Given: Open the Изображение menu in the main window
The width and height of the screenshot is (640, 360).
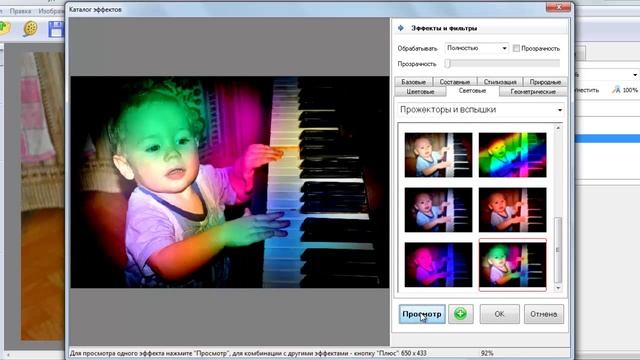Looking at the screenshot, I should point(51,11).
